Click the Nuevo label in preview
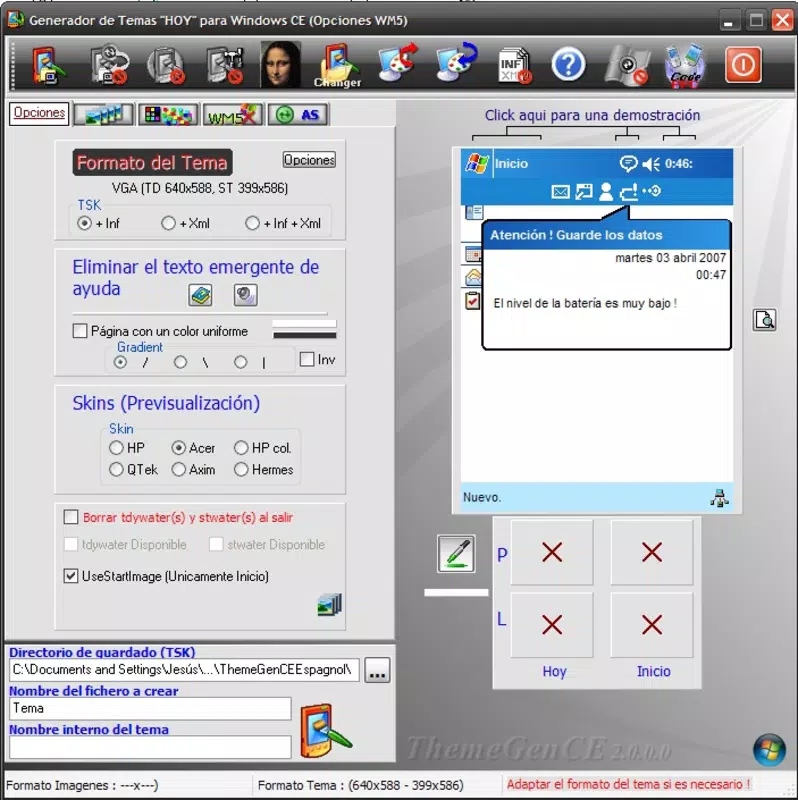The width and height of the screenshot is (798, 800). (x=482, y=497)
